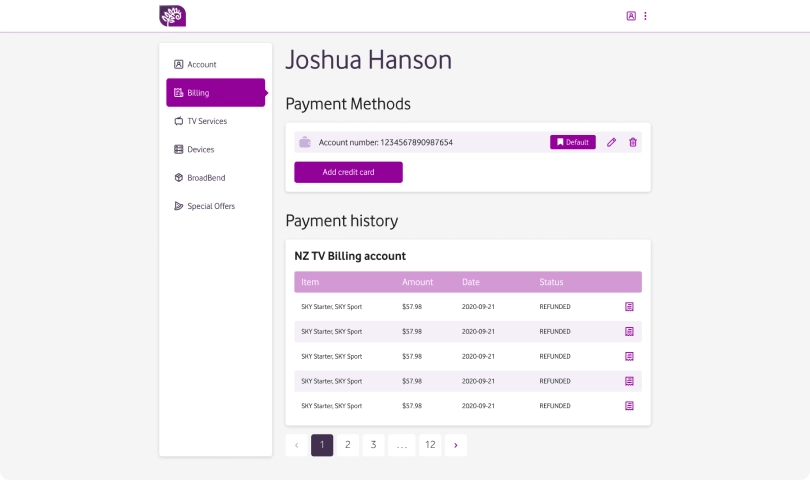
Task: Click the purple tree logo in header
Action: click(x=172, y=16)
